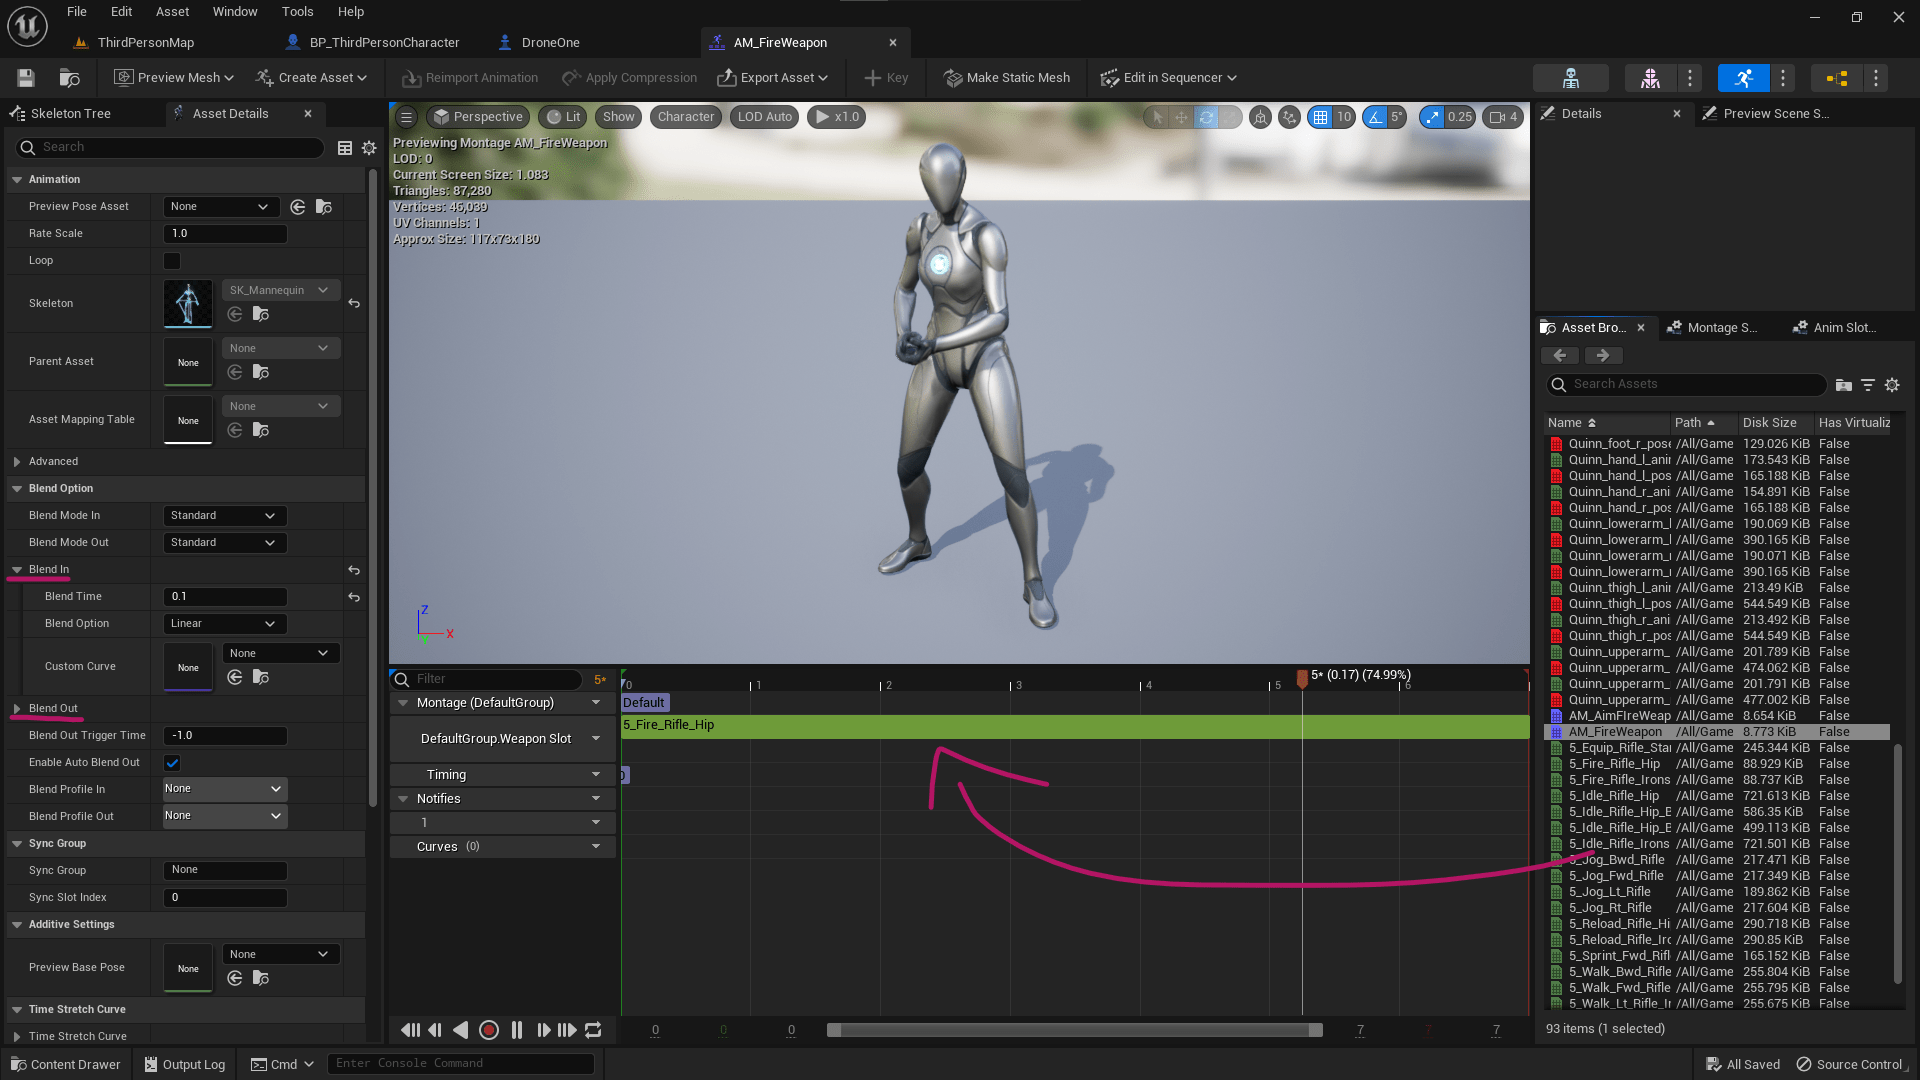Viewport: 1920px width, 1080px height.
Task: Open the Blend Mode In dropdown
Action: pyautogui.click(x=223, y=515)
